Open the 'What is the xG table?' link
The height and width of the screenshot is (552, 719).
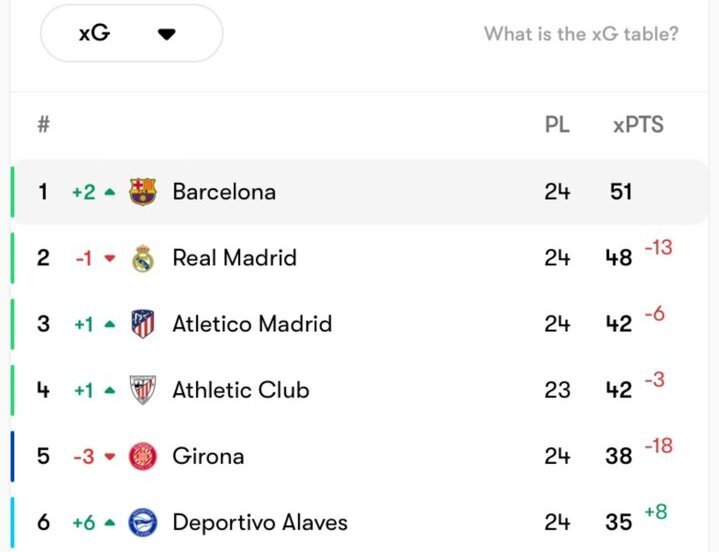[x=581, y=34]
